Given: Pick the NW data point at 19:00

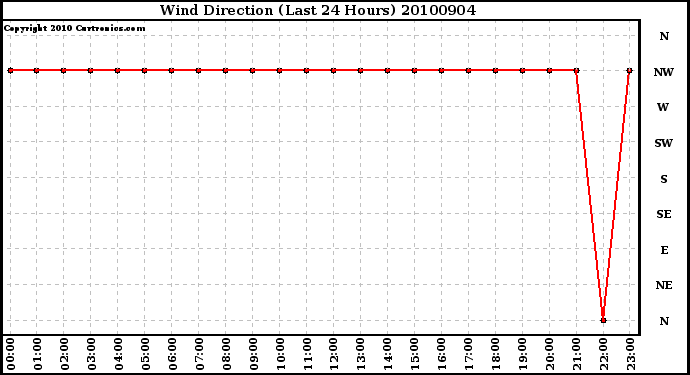Looking at the screenshot, I should coord(522,70).
